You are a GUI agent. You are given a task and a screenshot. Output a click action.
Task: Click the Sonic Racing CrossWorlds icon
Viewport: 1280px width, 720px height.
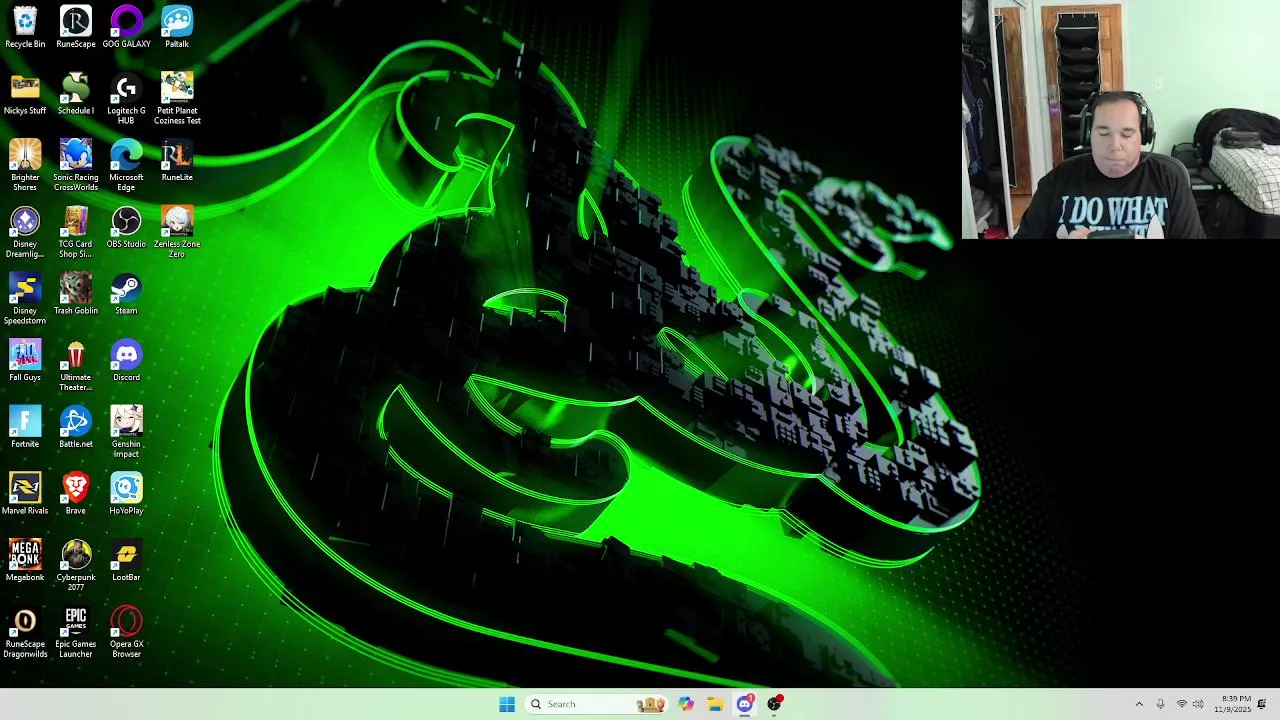tap(76, 165)
